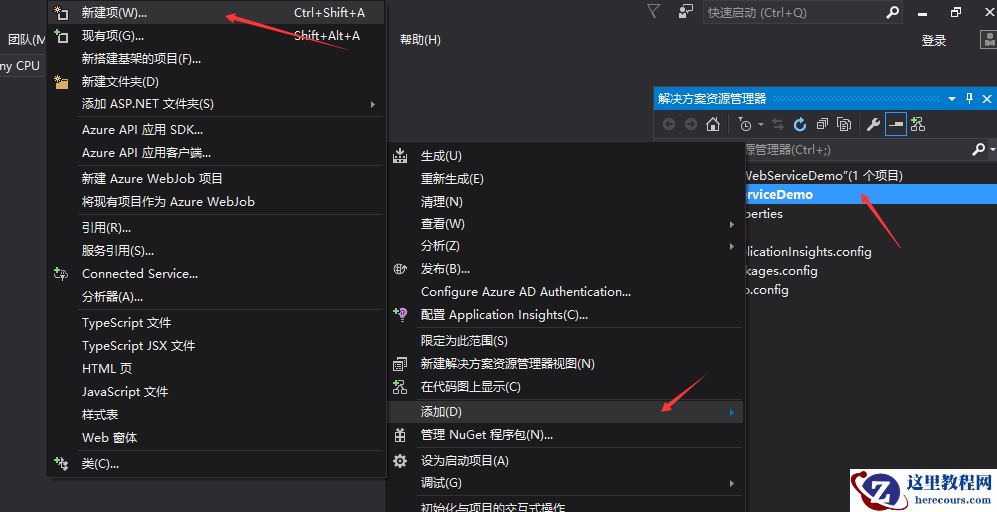Expand the 分析(Z) submenu arrow
This screenshot has width=997, height=512.
pyautogui.click(x=732, y=246)
